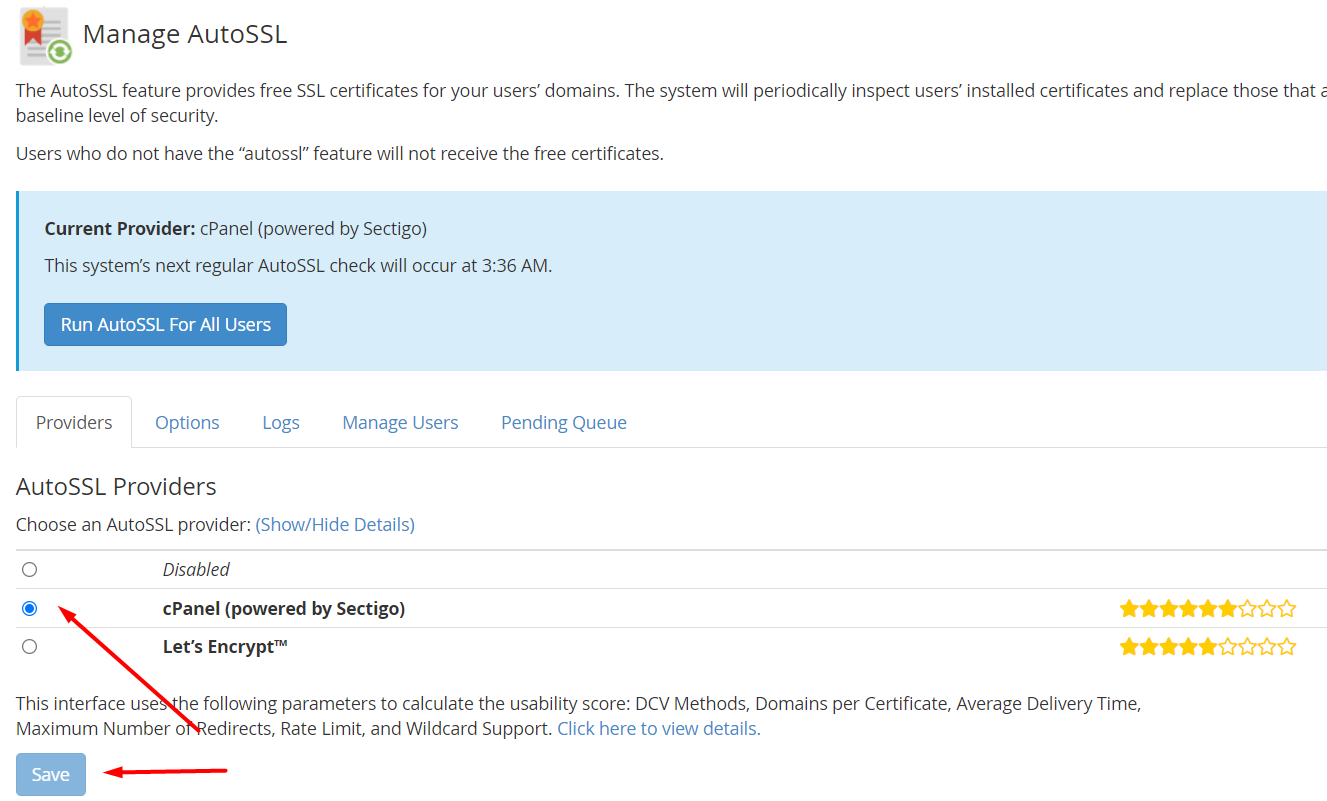Click the Save button
Screen dimensions: 1327x801
point(50,774)
